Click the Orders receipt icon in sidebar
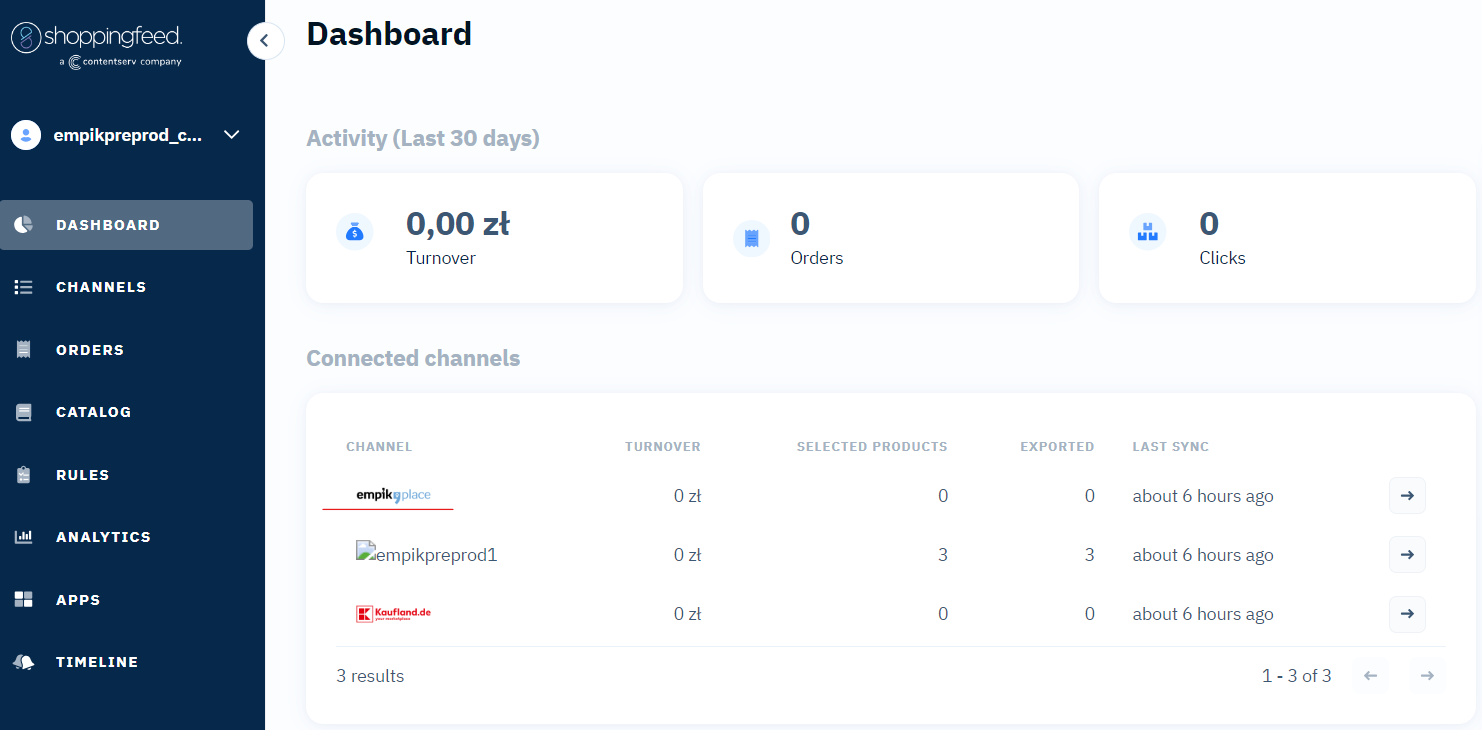This screenshot has width=1482, height=730. pos(24,350)
